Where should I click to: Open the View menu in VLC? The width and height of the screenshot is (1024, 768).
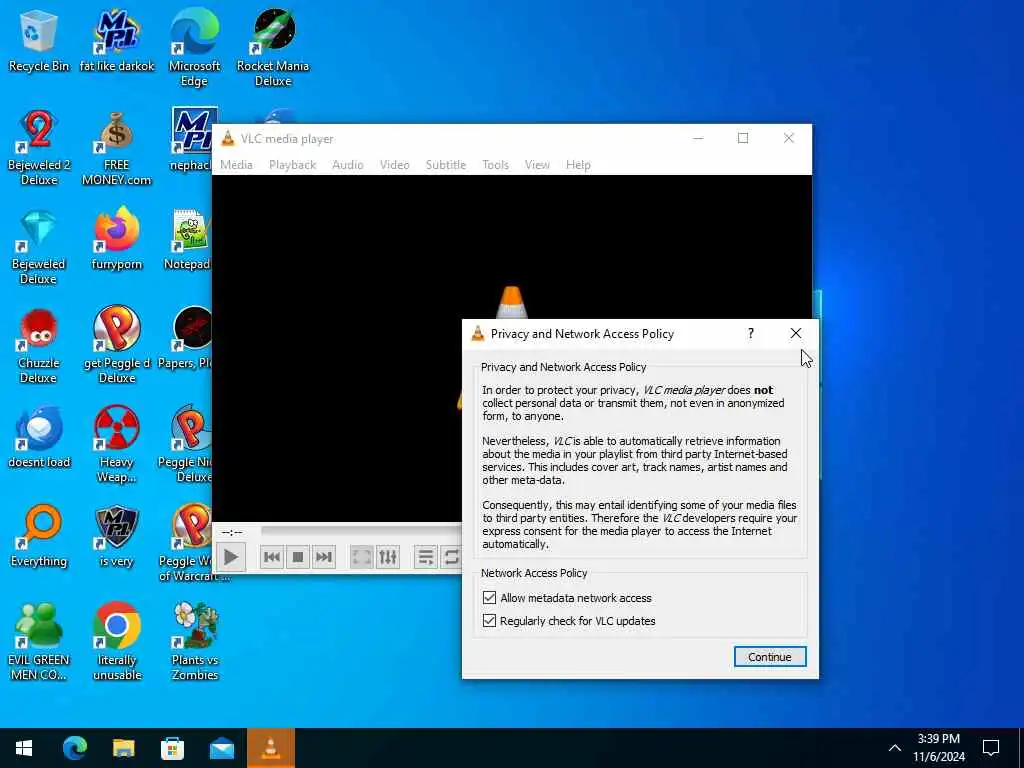pos(537,165)
